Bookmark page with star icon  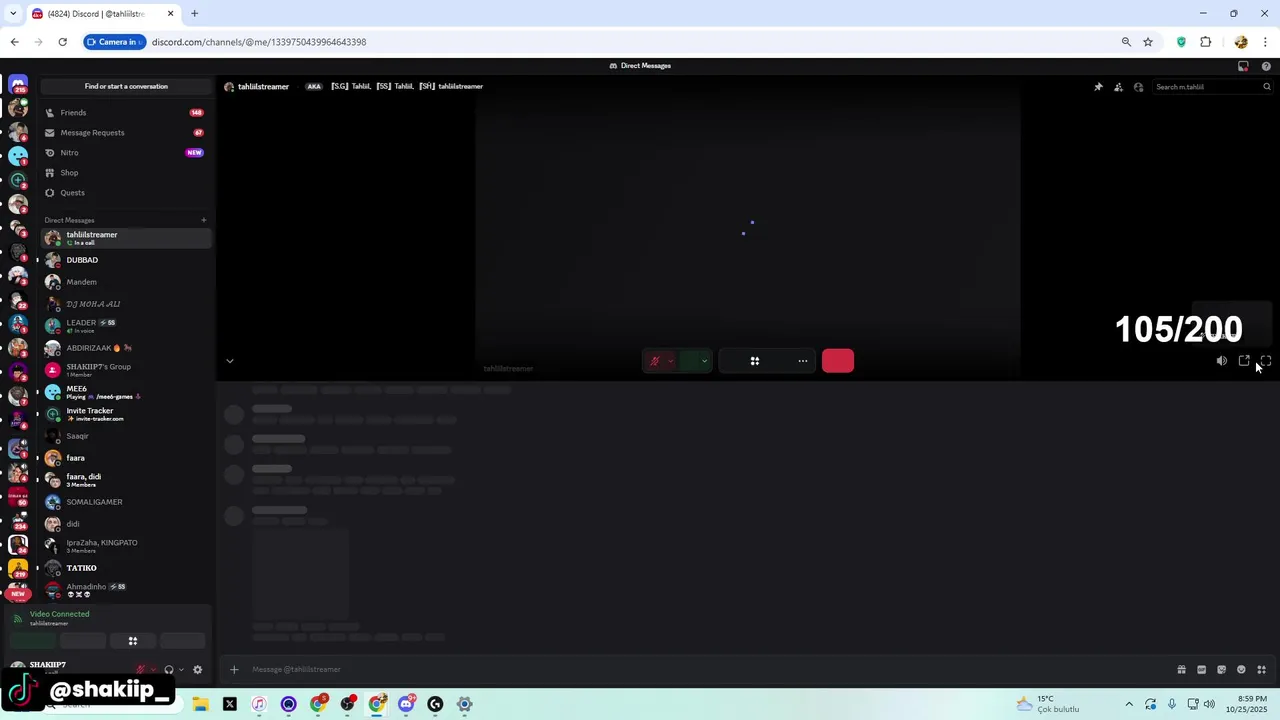tap(1148, 42)
